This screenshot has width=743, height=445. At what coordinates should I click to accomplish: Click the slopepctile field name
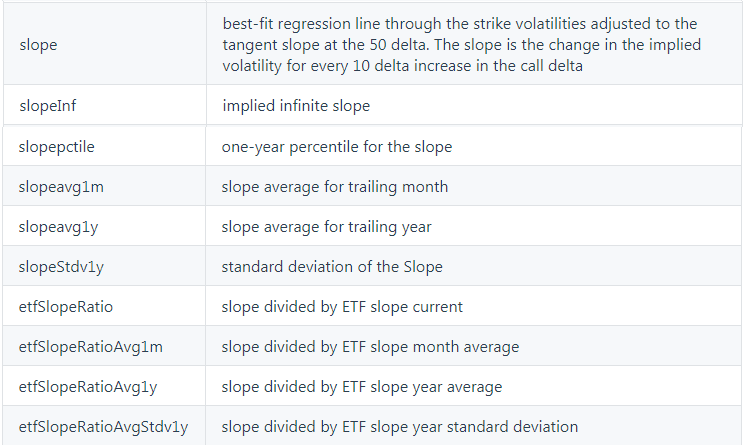tap(56, 146)
